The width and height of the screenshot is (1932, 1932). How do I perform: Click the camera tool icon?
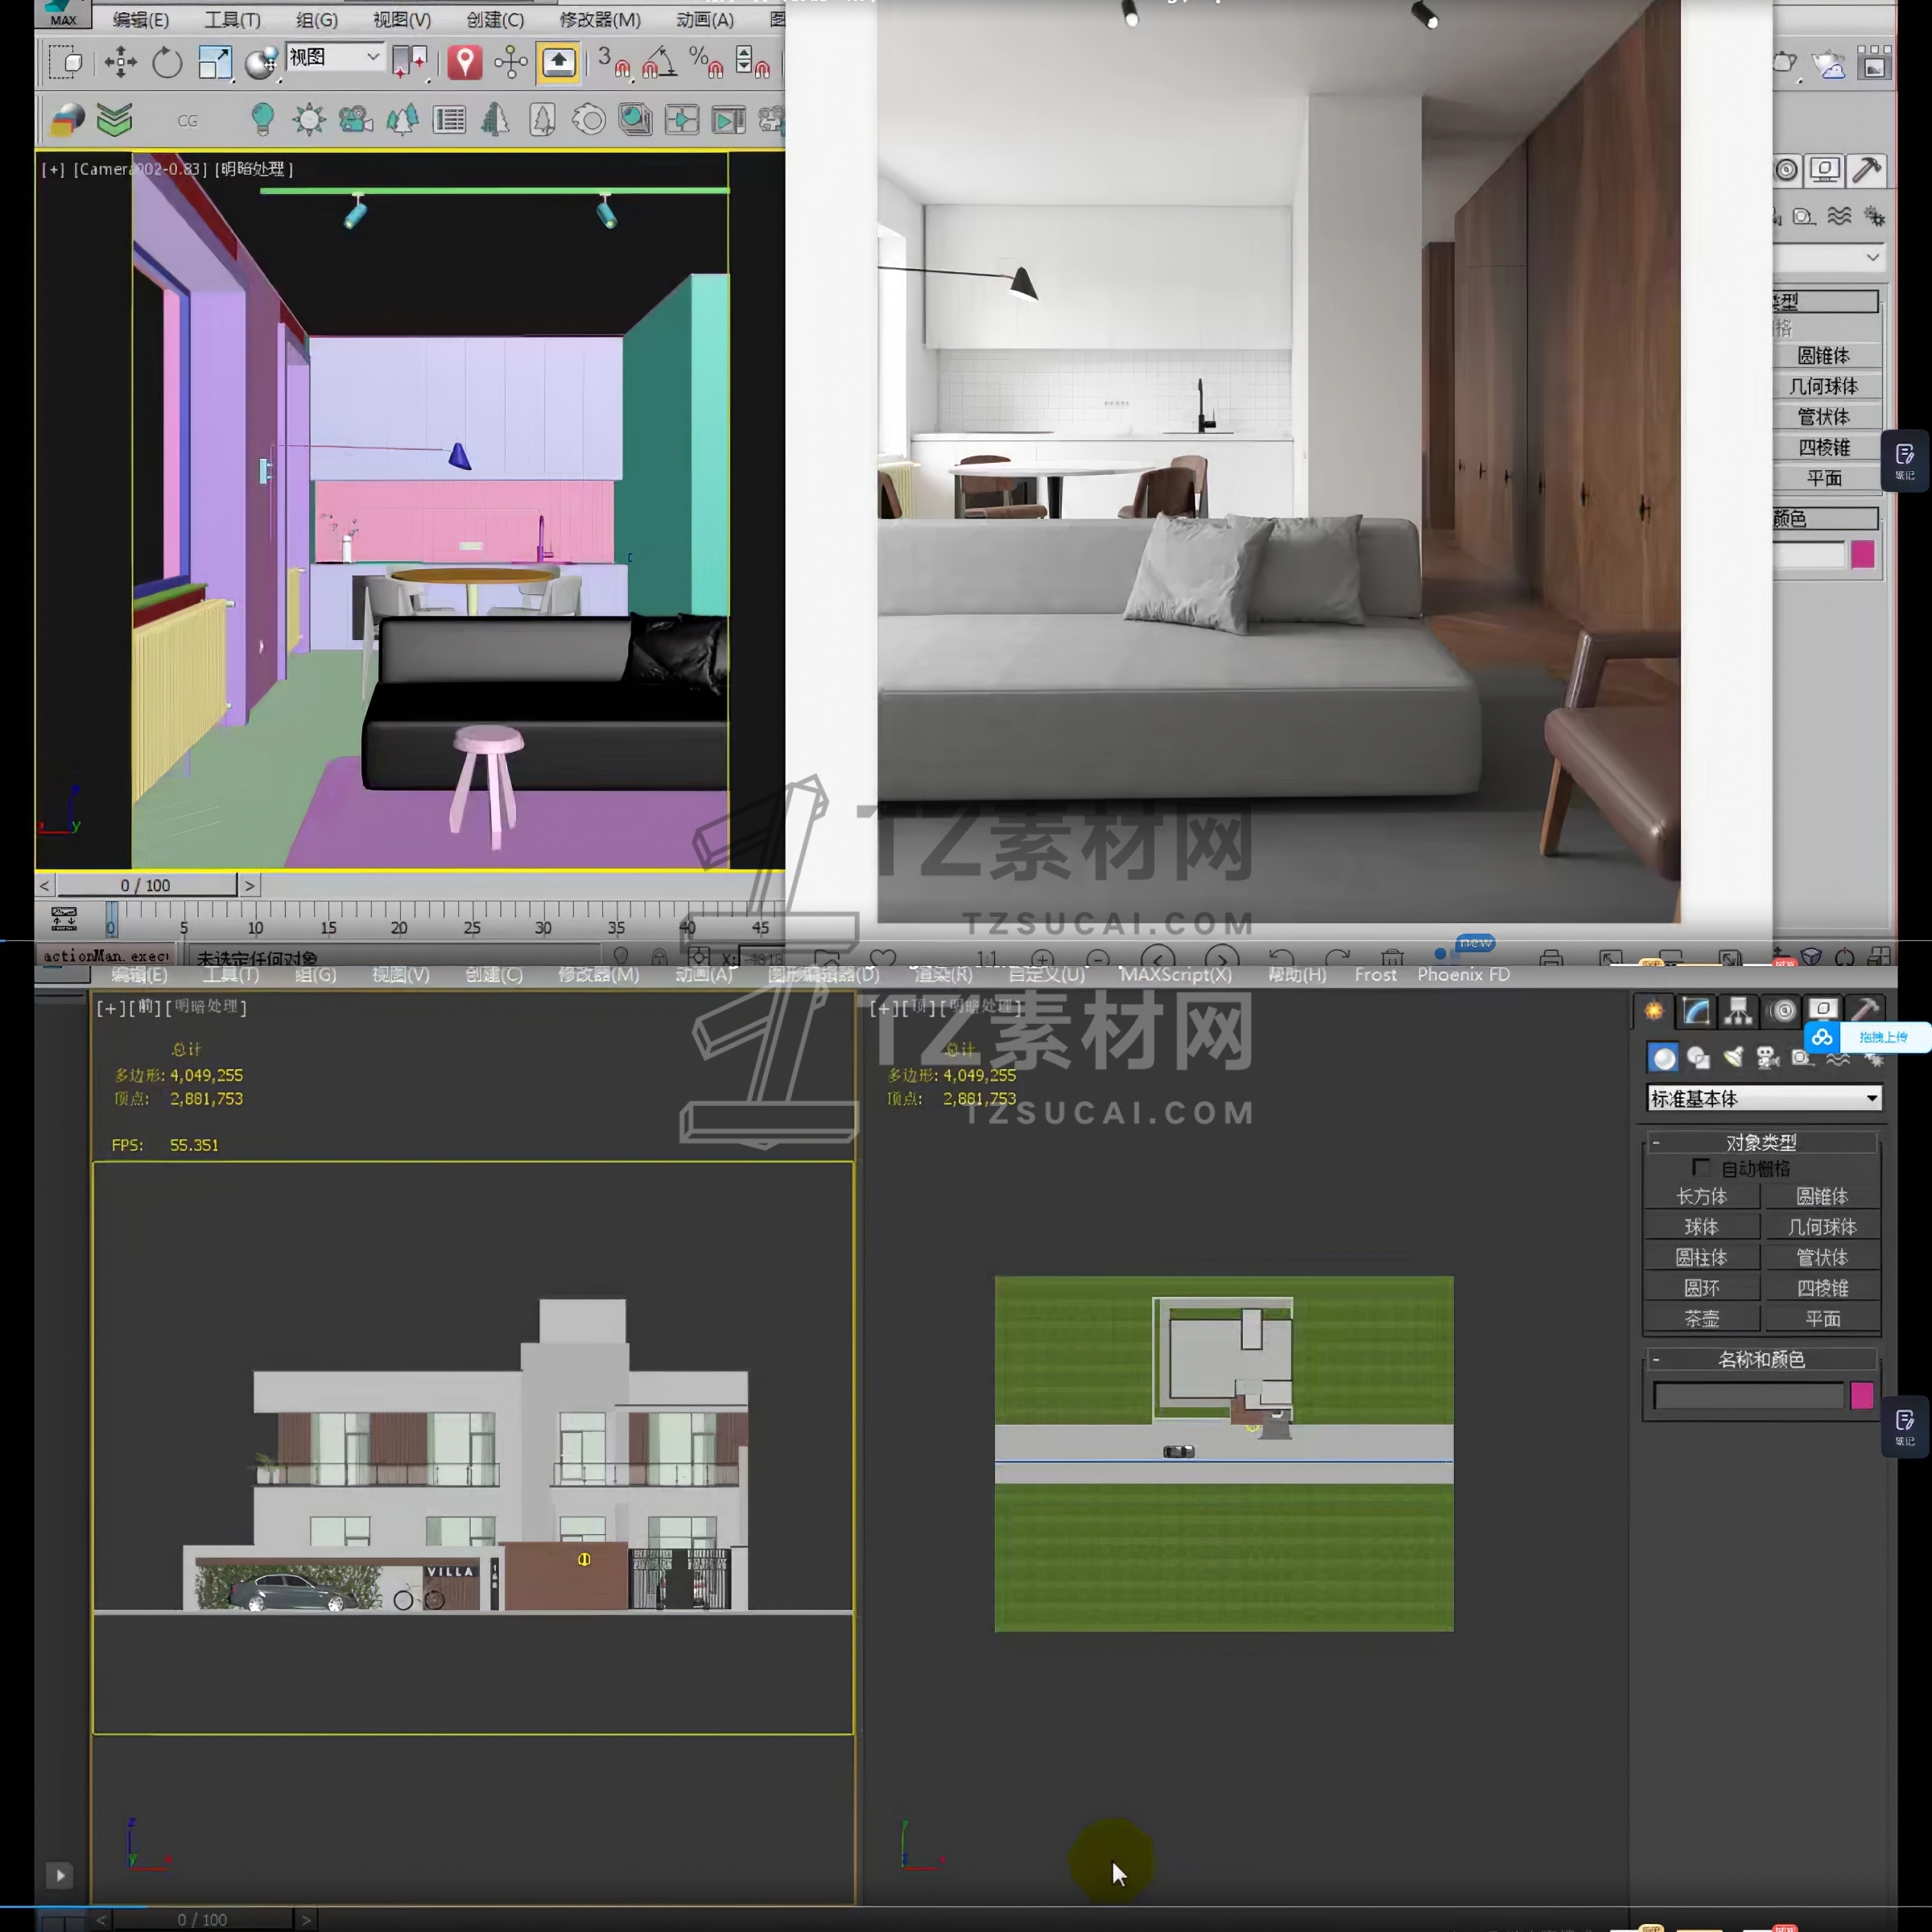click(355, 120)
